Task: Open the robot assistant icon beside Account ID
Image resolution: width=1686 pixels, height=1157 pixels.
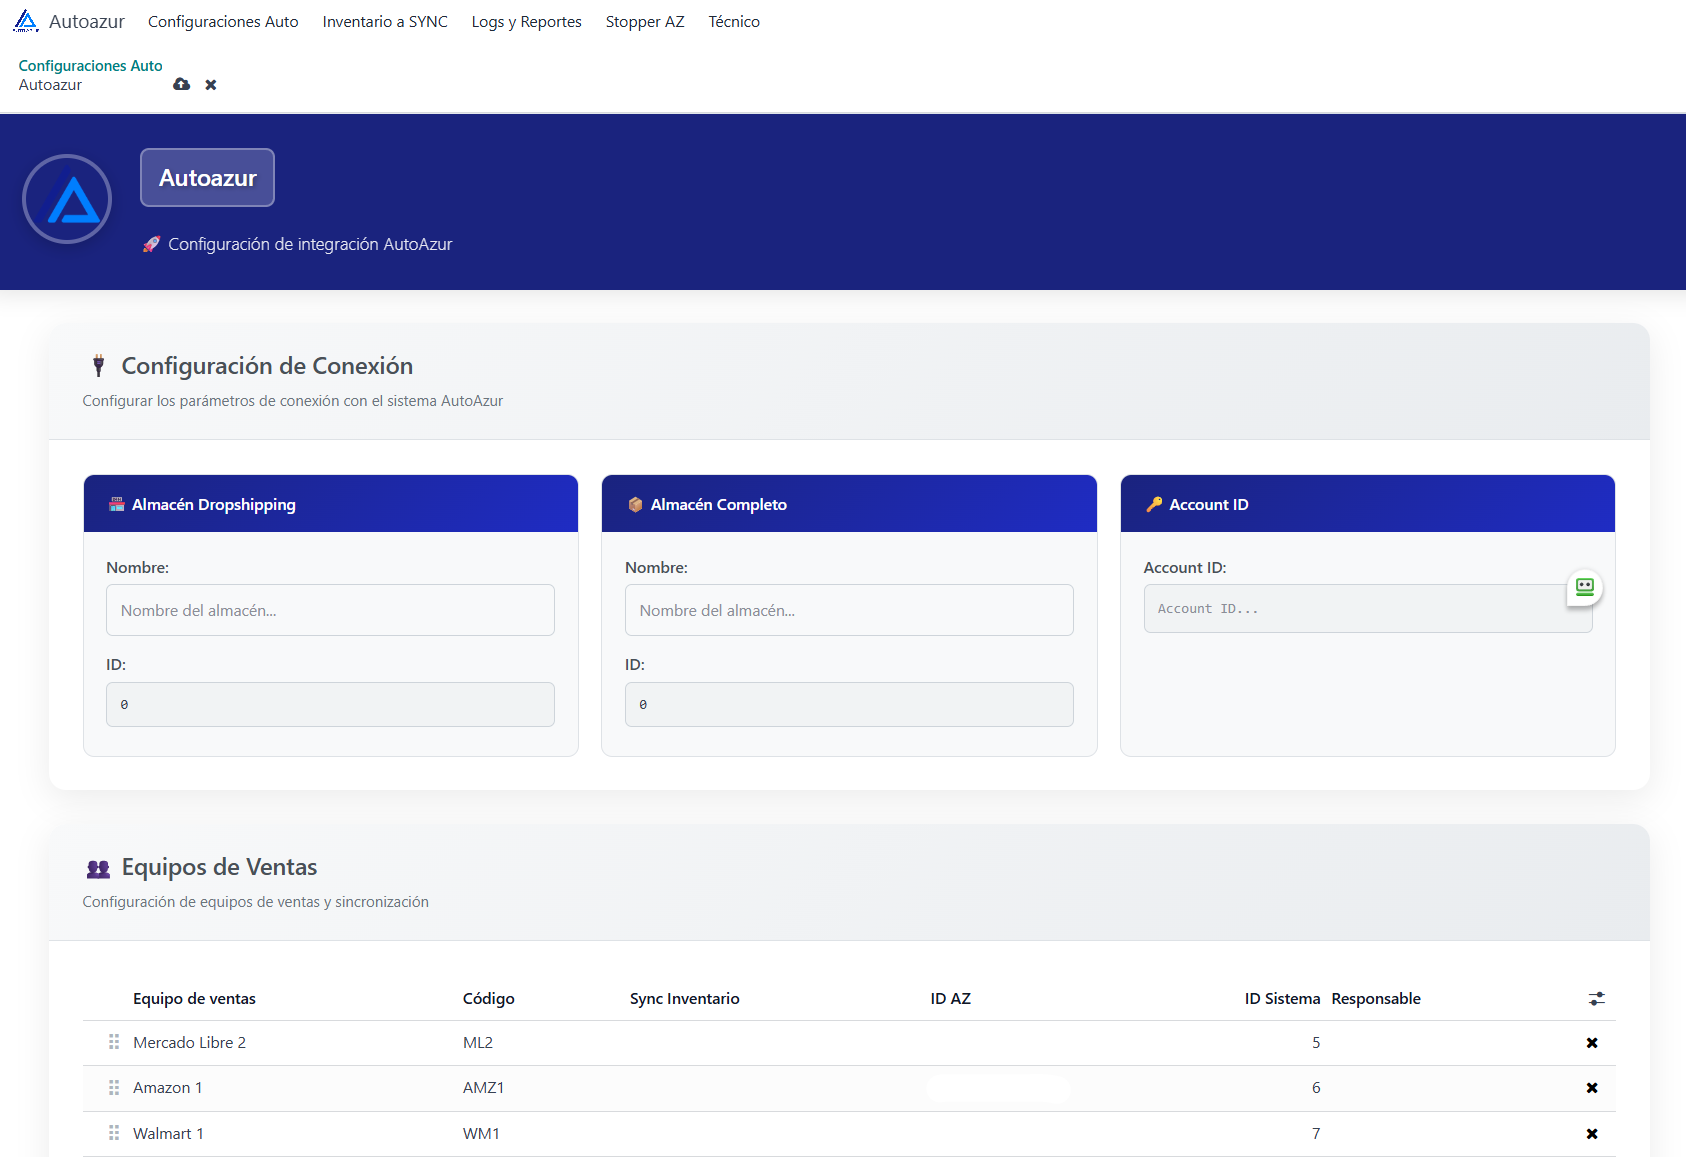Action: point(1584,588)
